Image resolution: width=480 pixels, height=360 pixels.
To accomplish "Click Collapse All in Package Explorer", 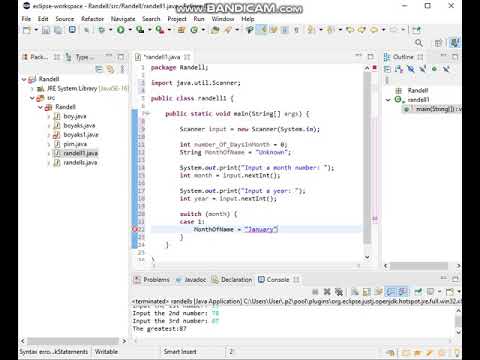I will (x=99, y=69).
